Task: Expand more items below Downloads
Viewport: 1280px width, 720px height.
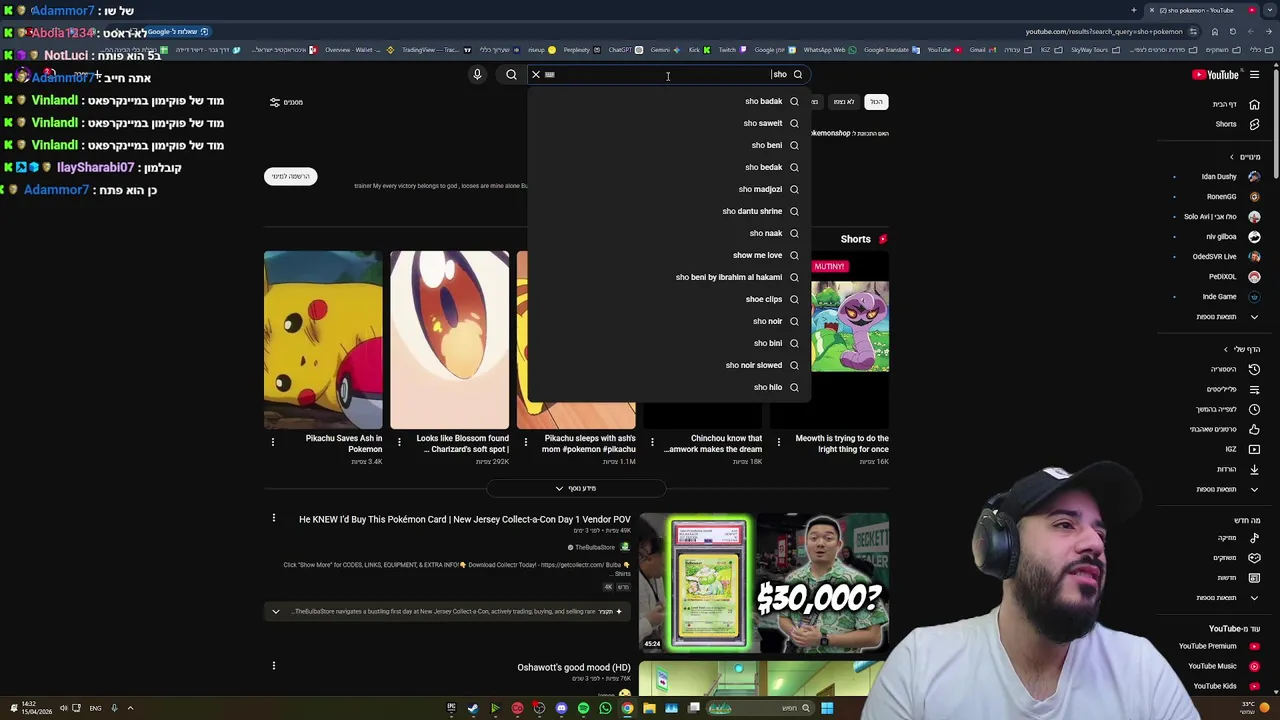Action: pos(1228,489)
